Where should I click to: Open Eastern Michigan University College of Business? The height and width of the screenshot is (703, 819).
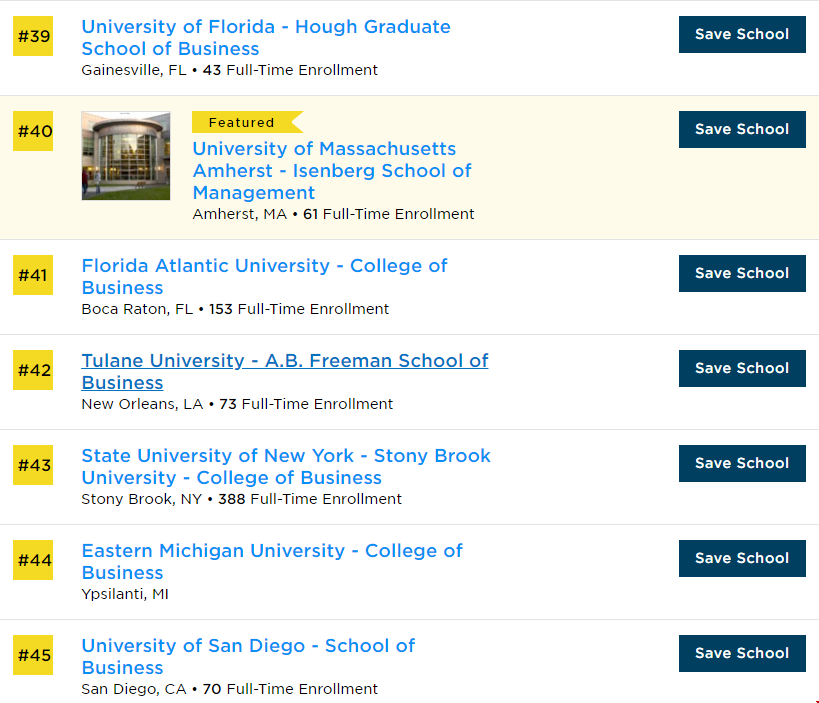tap(272, 562)
